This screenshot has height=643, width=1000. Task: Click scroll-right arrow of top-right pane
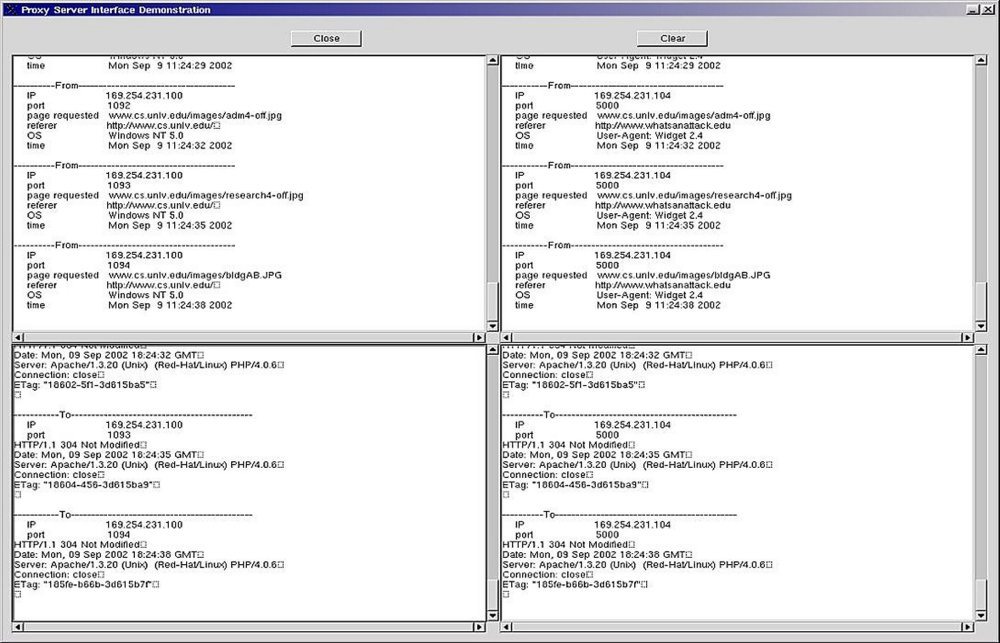[x=967, y=337]
